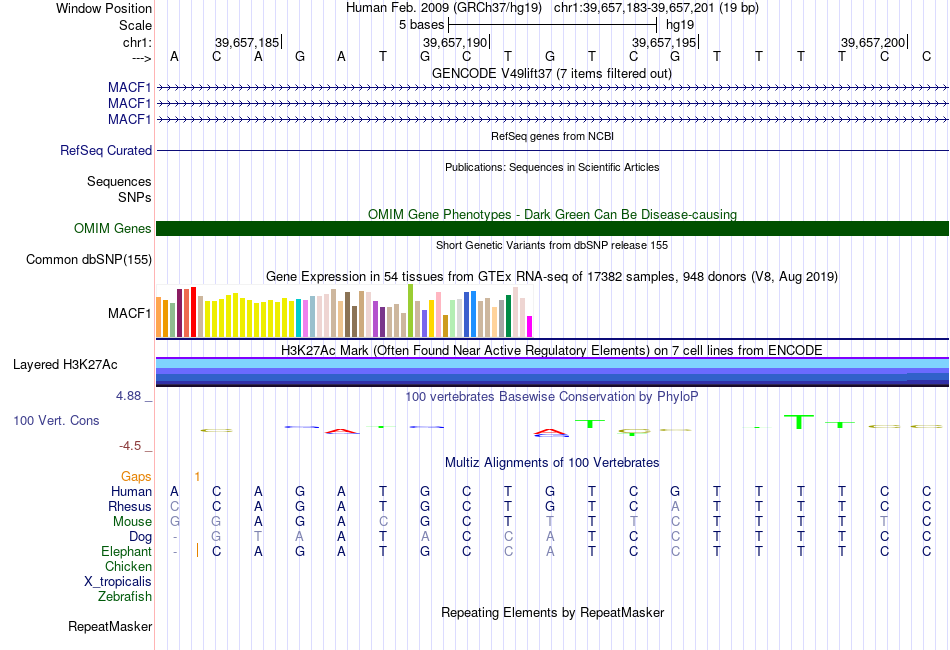
Task: Click the red bar in GTEx chart
Action: coord(193,312)
